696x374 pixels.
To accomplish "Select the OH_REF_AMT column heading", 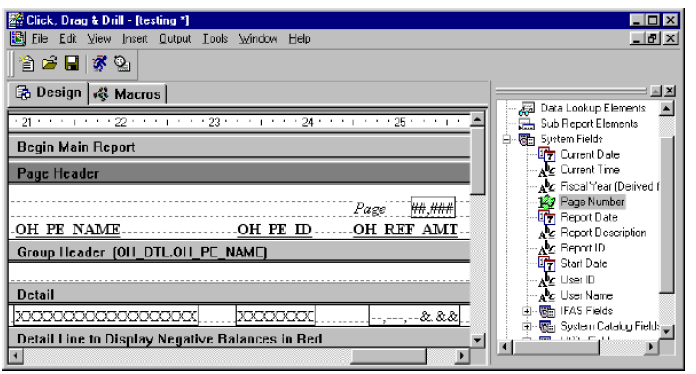I will 405,229.
